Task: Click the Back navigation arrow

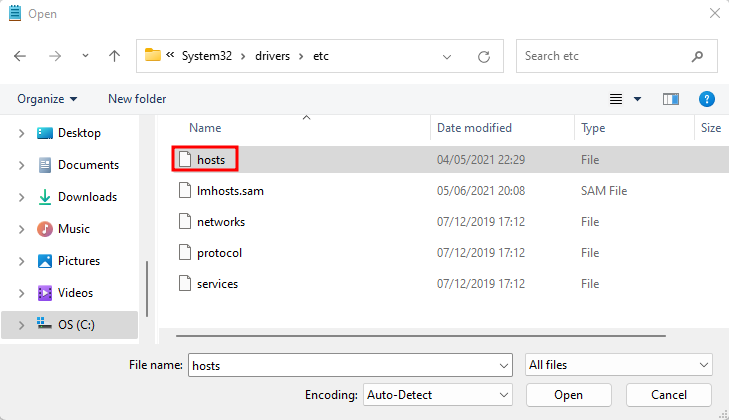Action: 21,57
